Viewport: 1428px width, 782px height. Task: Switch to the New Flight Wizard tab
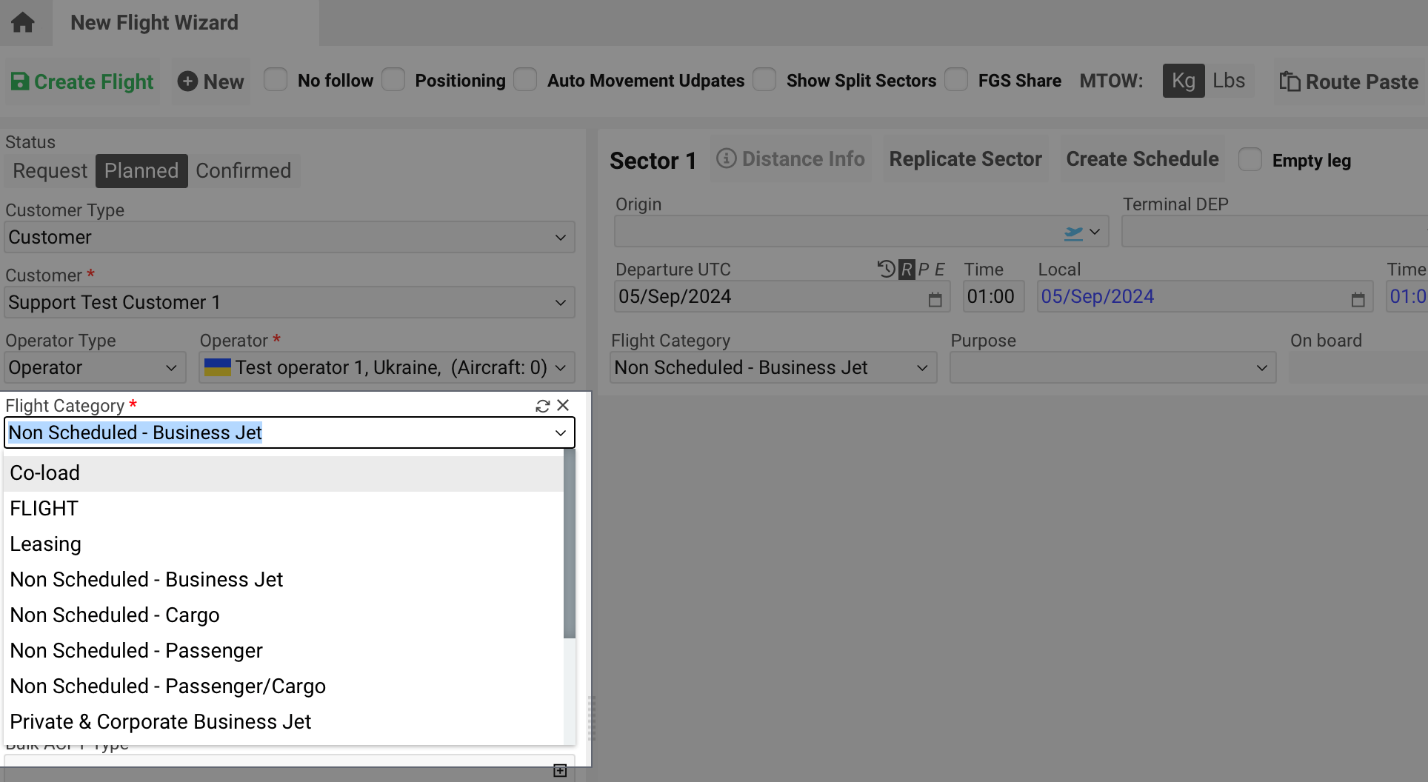click(x=153, y=21)
